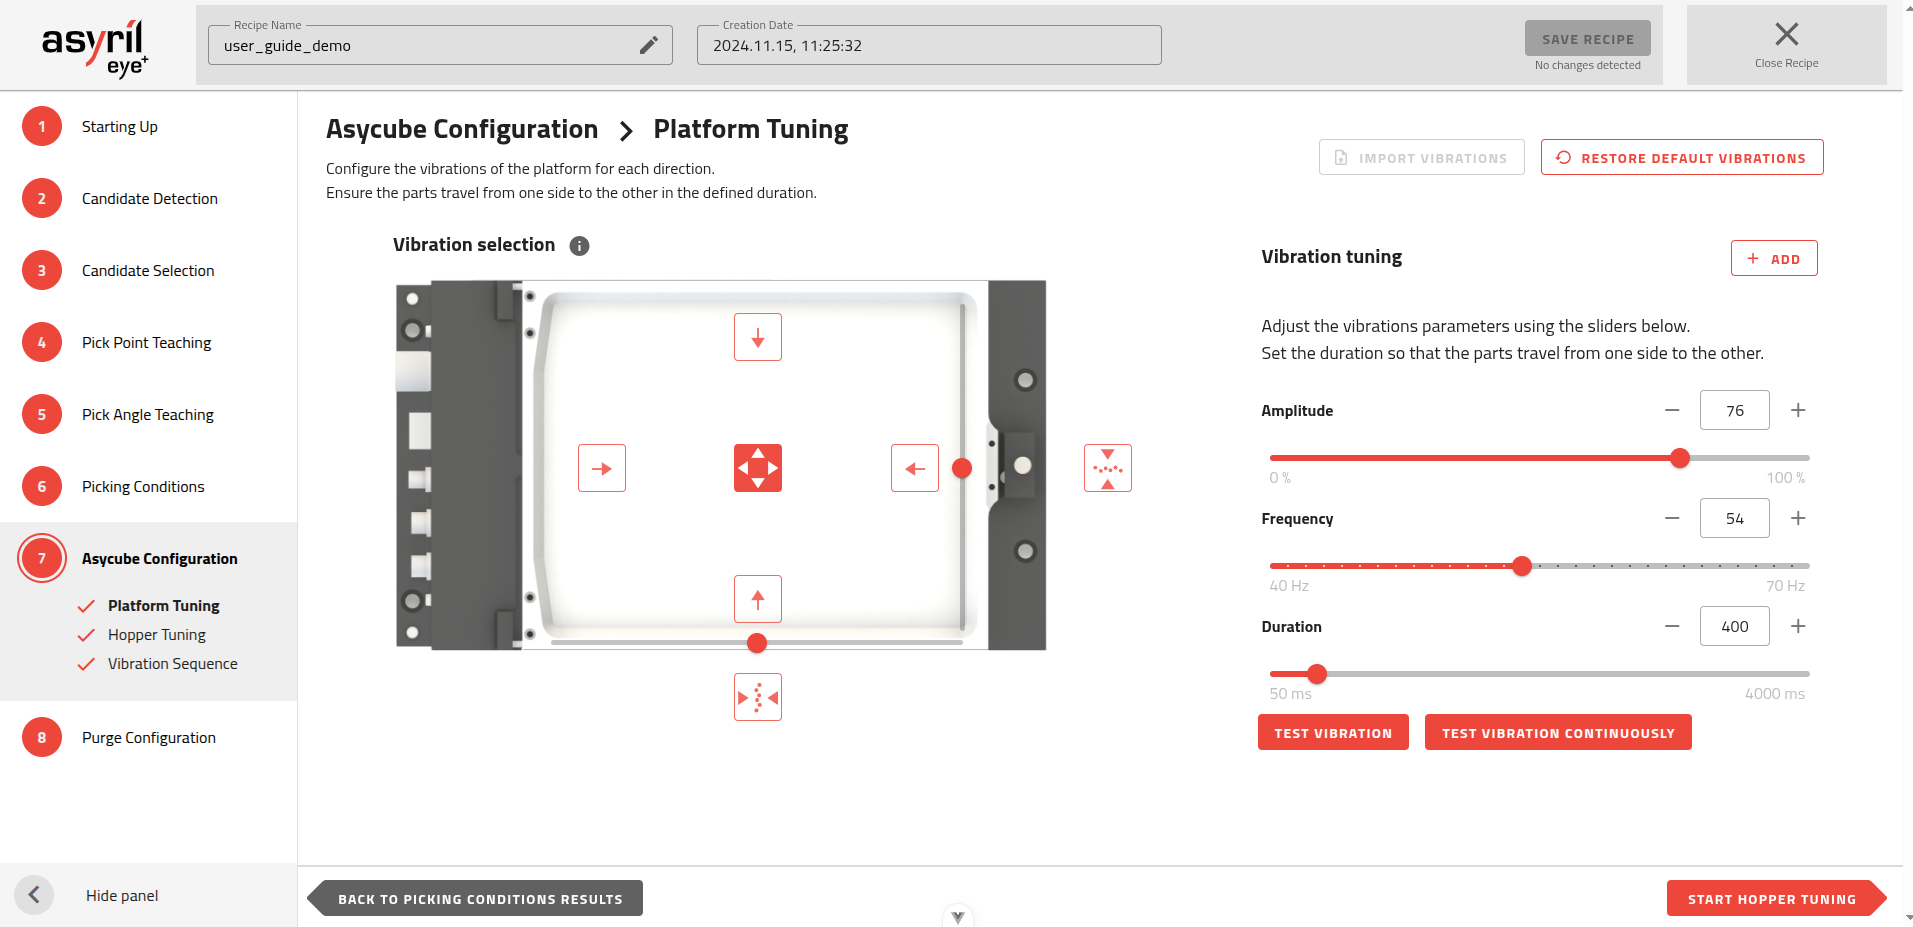Expand the bottom panel chevron
Image resolution: width=1913 pixels, height=927 pixels.
[958, 916]
